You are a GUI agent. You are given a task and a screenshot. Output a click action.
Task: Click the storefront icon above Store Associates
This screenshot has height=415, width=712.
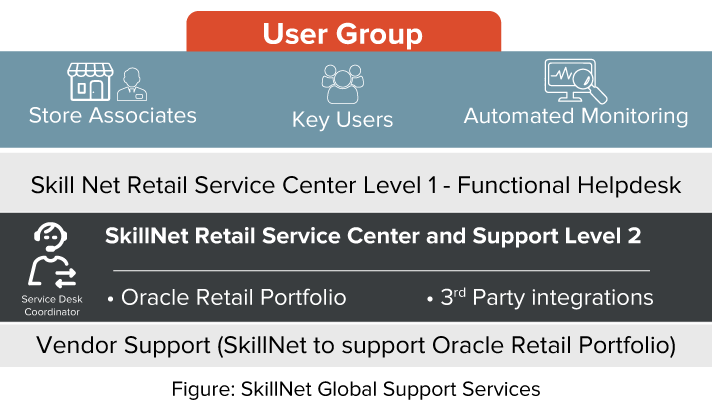(90, 82)
